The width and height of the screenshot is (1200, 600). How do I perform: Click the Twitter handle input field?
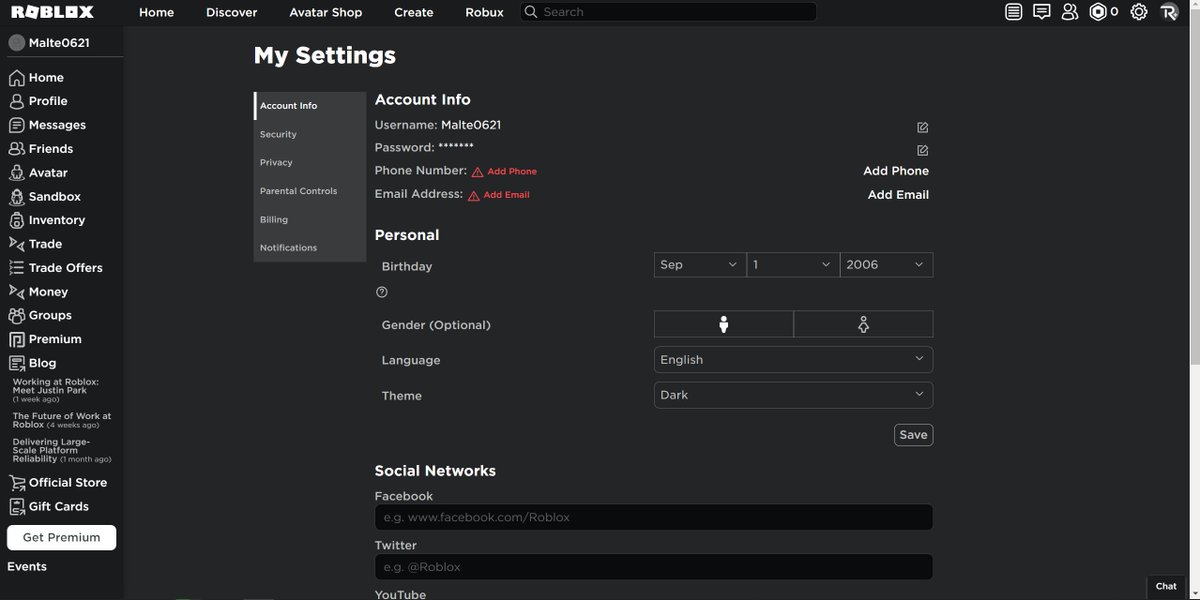tap(654, 567)
